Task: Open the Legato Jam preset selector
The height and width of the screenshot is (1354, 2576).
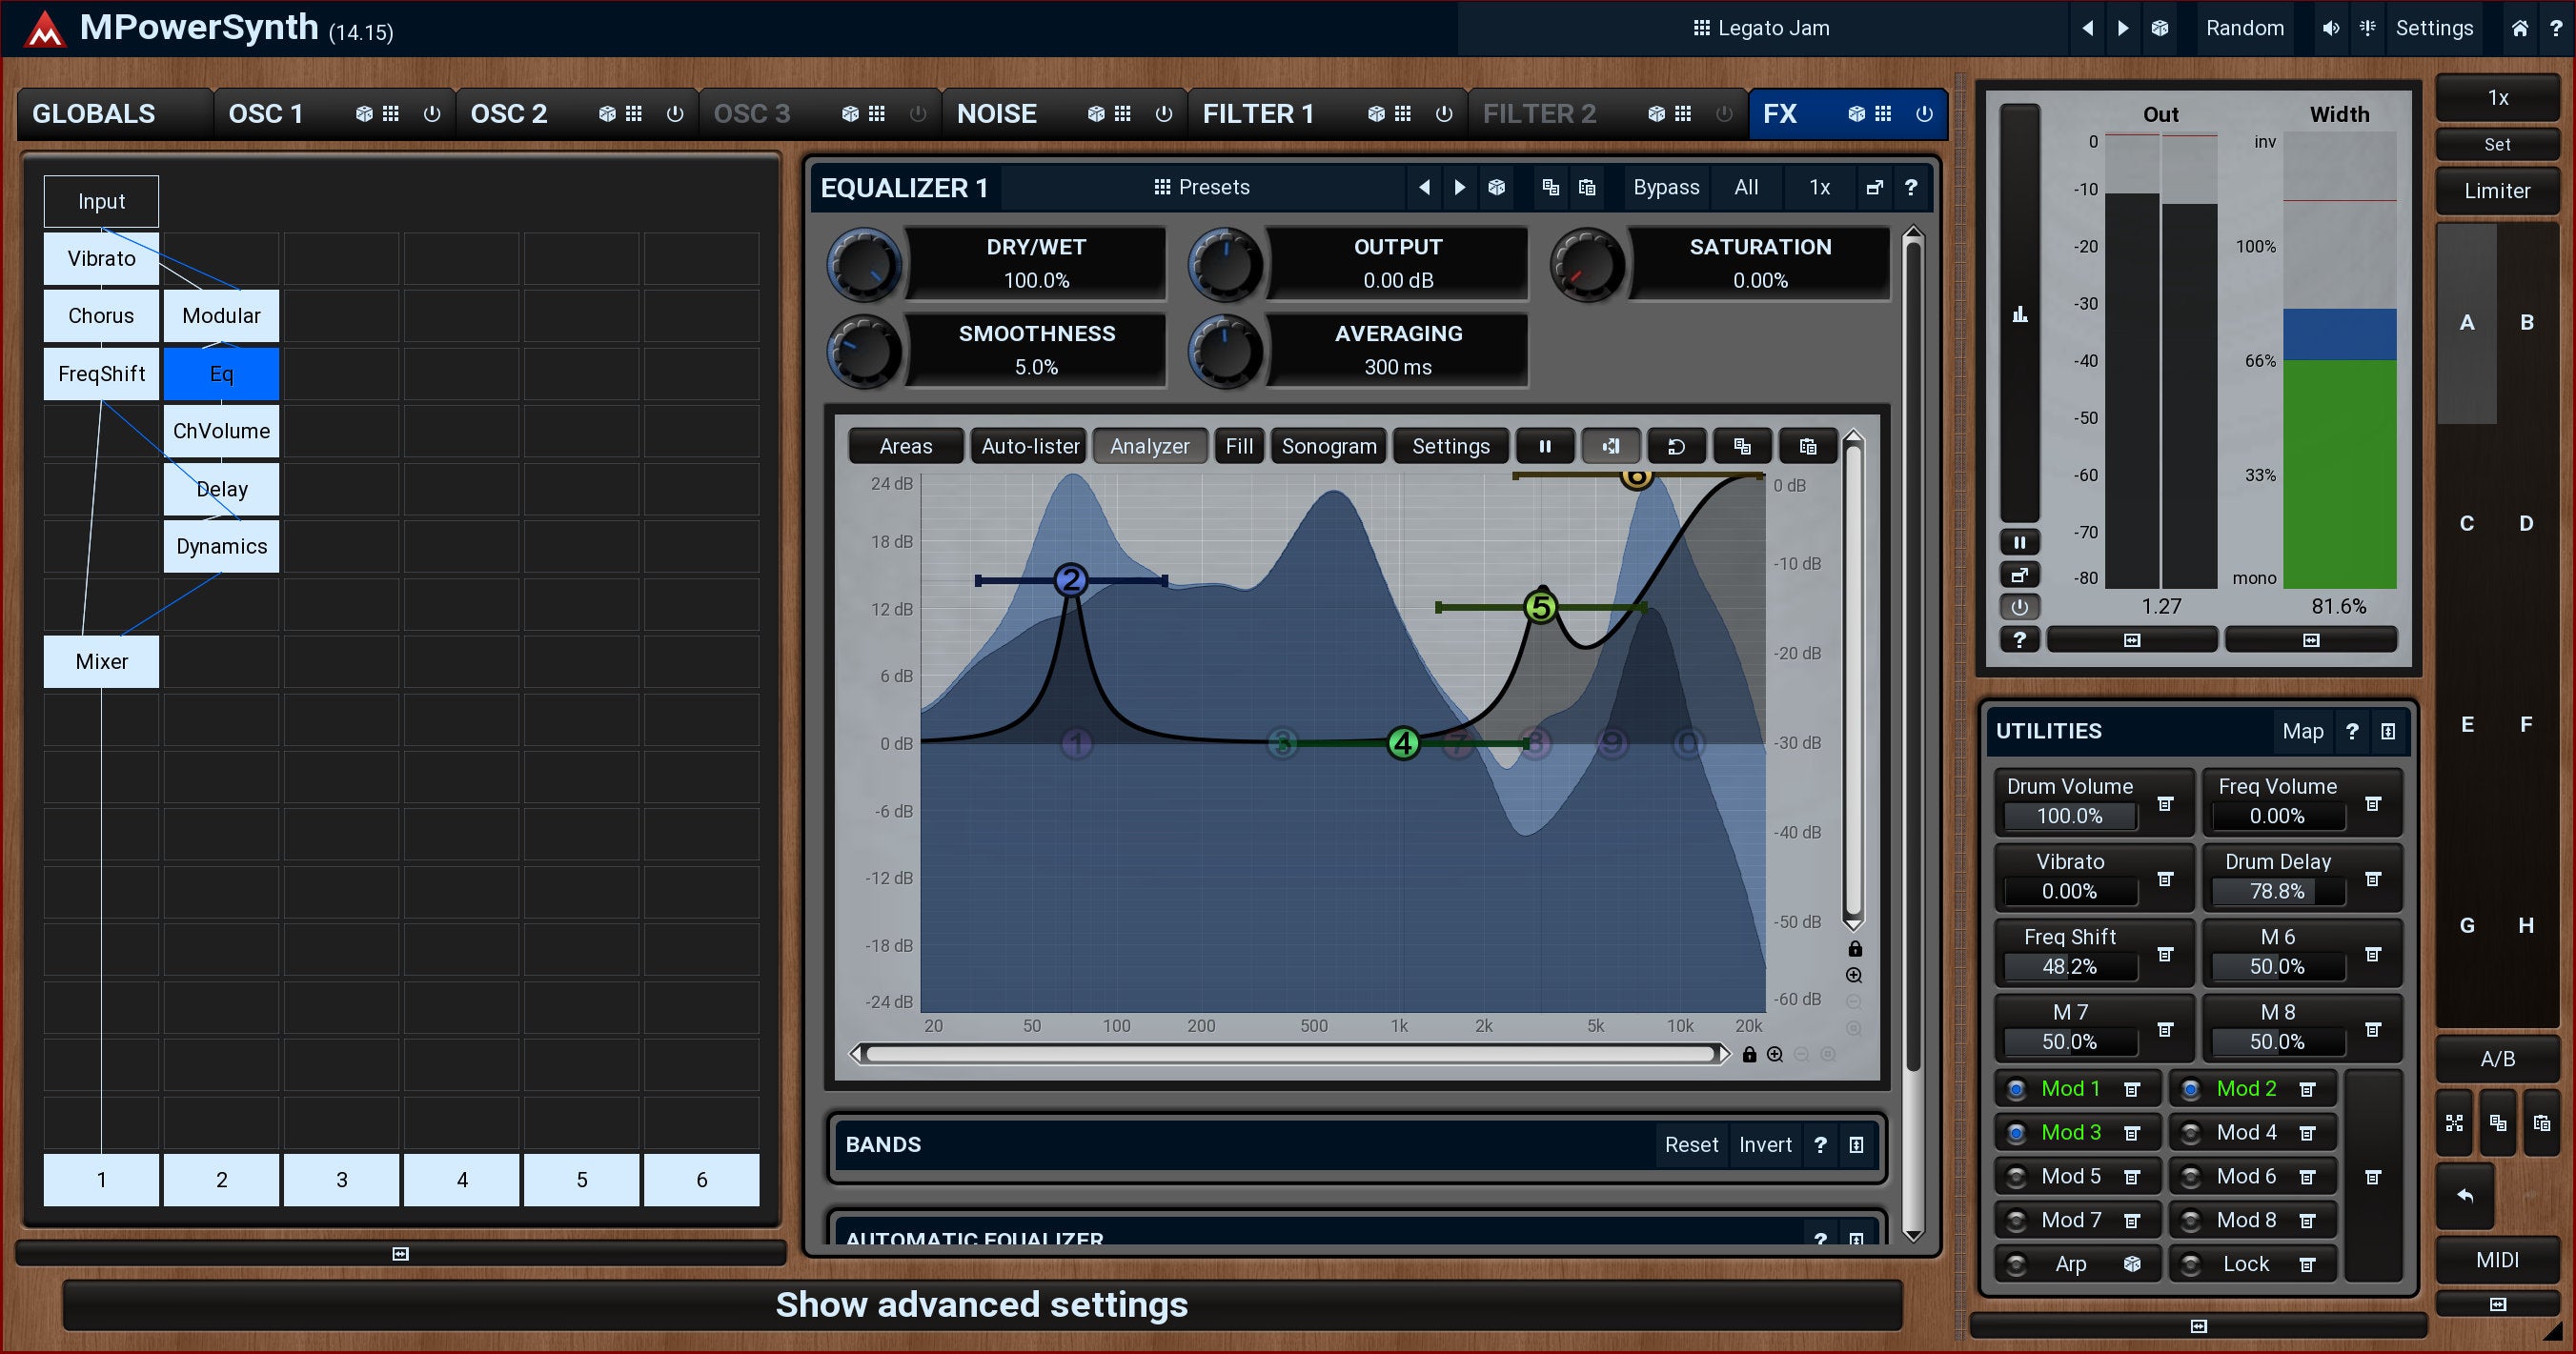Action: [1761, 28]
